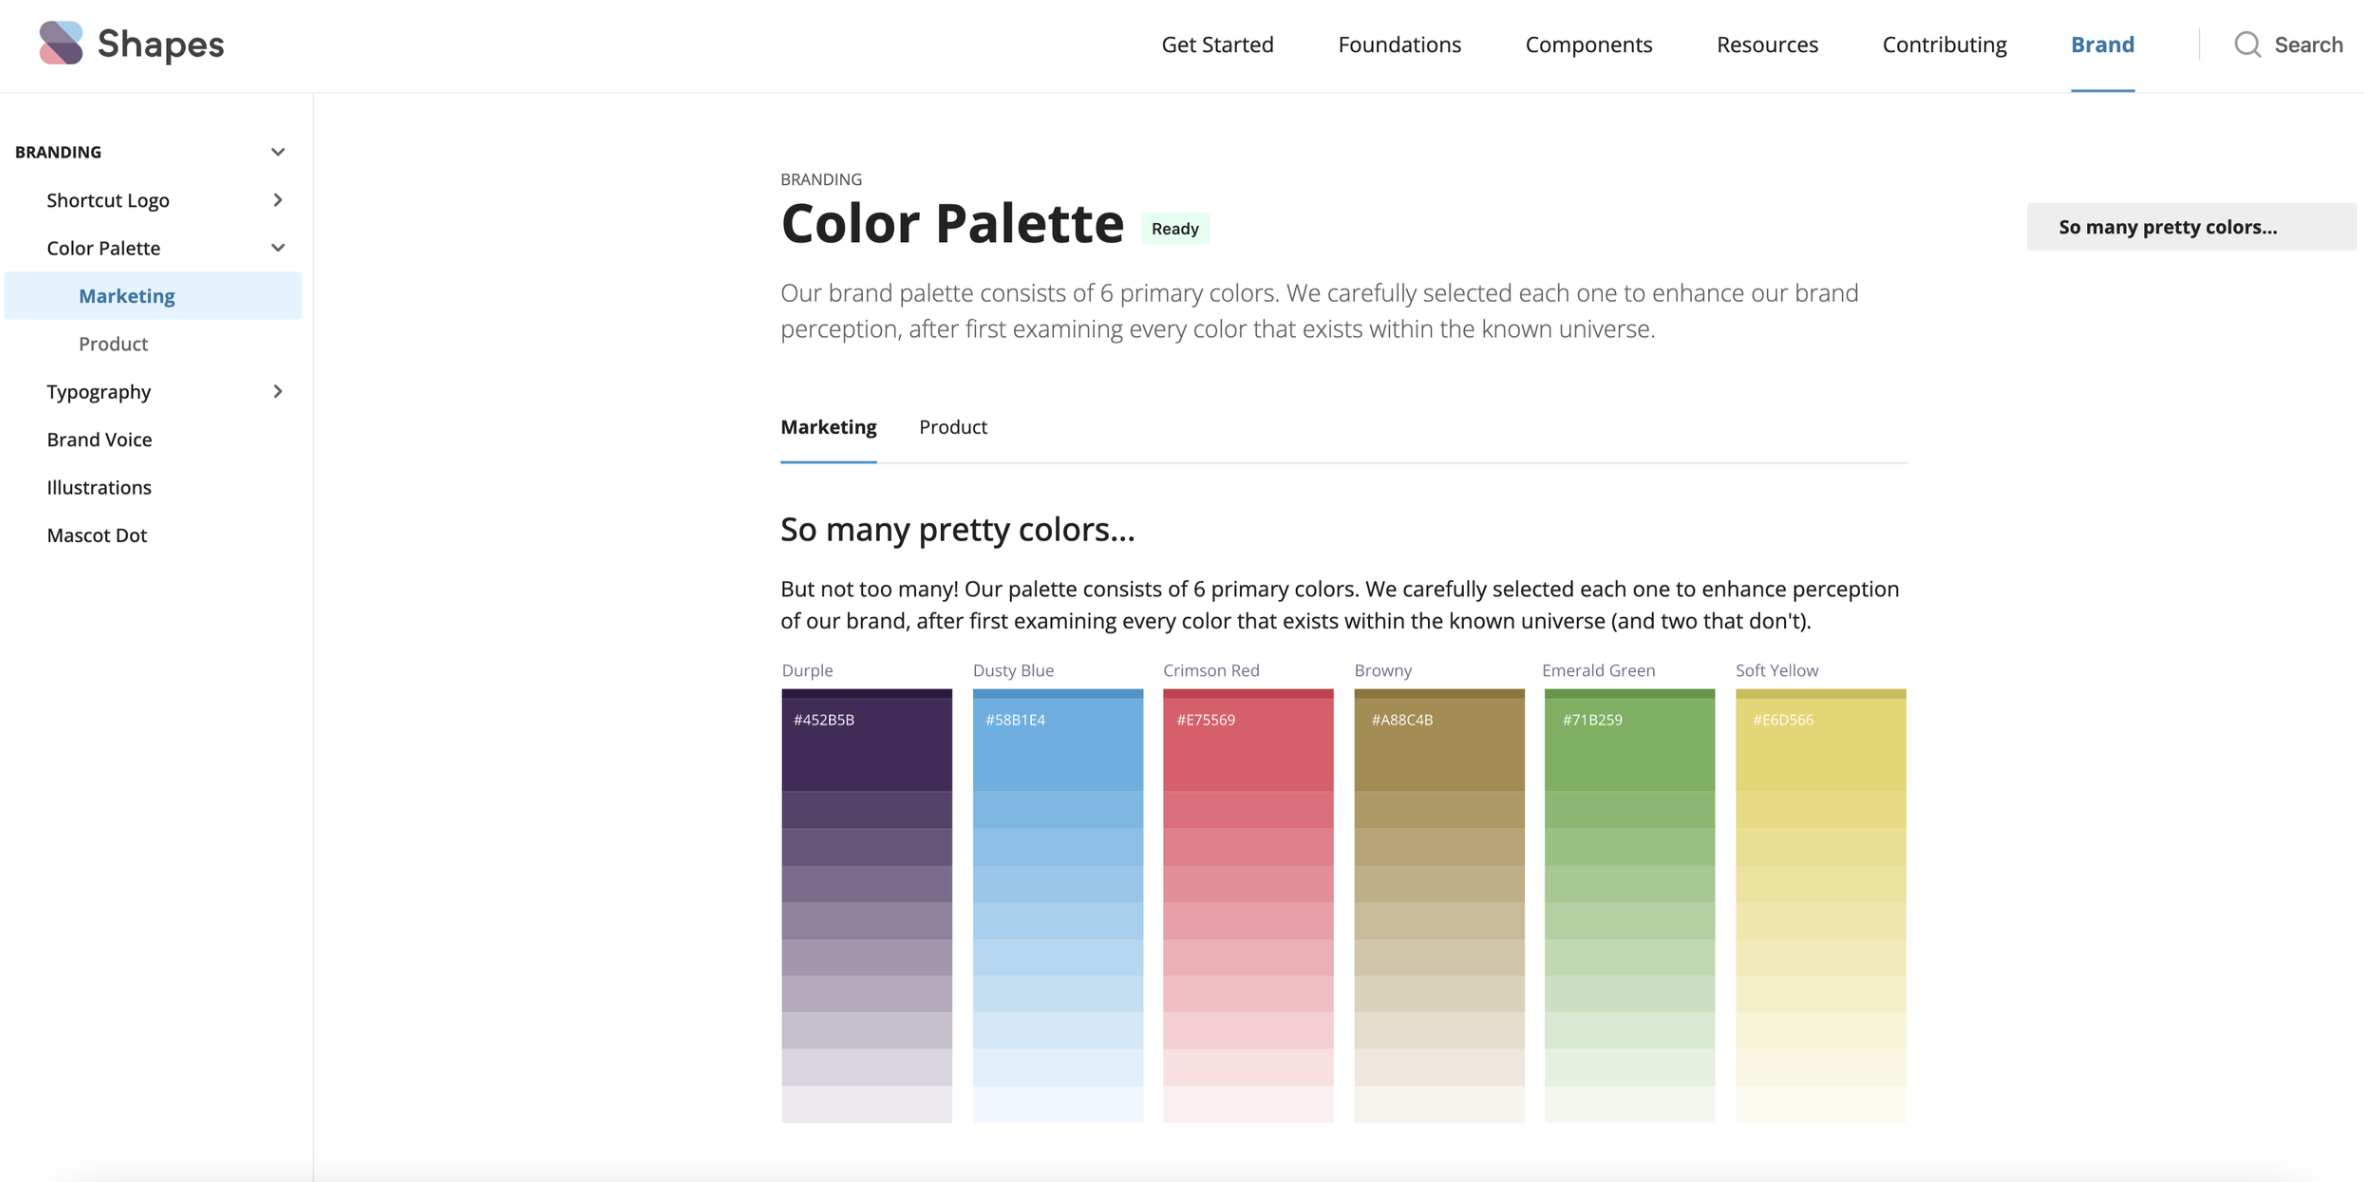The height and width of the screenshot is (1182, 2364).
Task: Open the Components navigation item
Action: pyautogui.click(x=1588, y=44)
